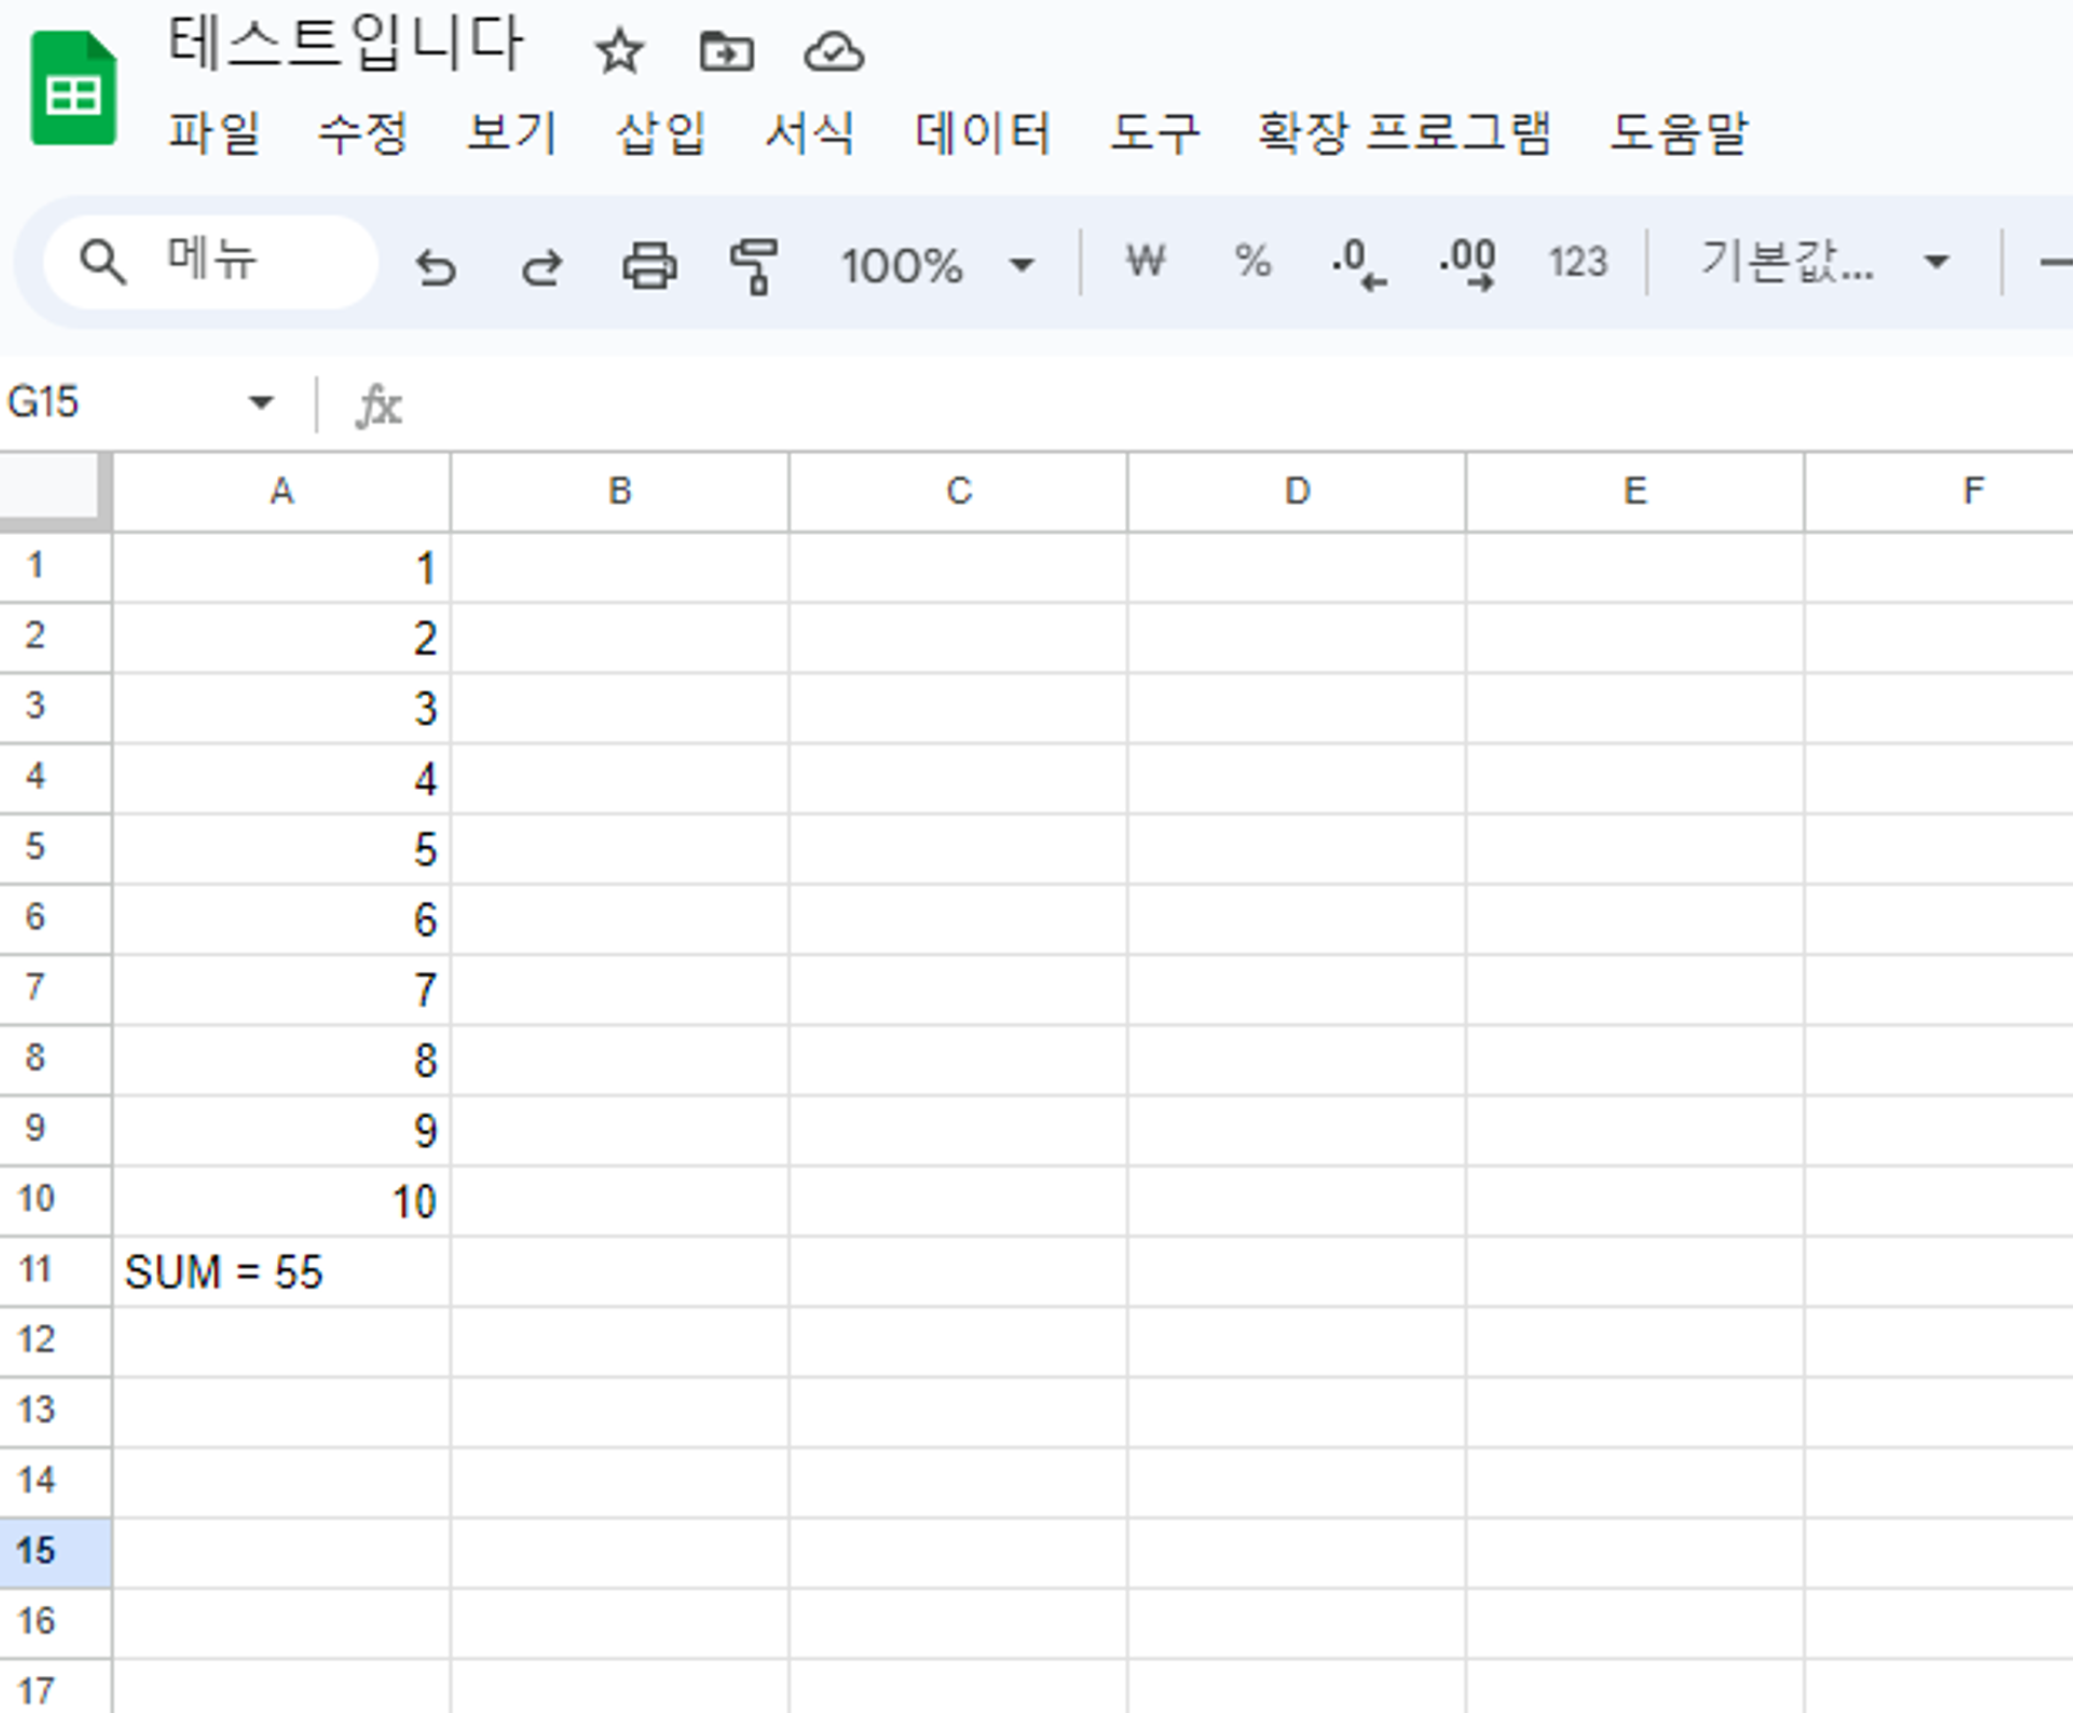The image size is (2073, 1713).
Task: Select column C header
Action: point(958,491)
